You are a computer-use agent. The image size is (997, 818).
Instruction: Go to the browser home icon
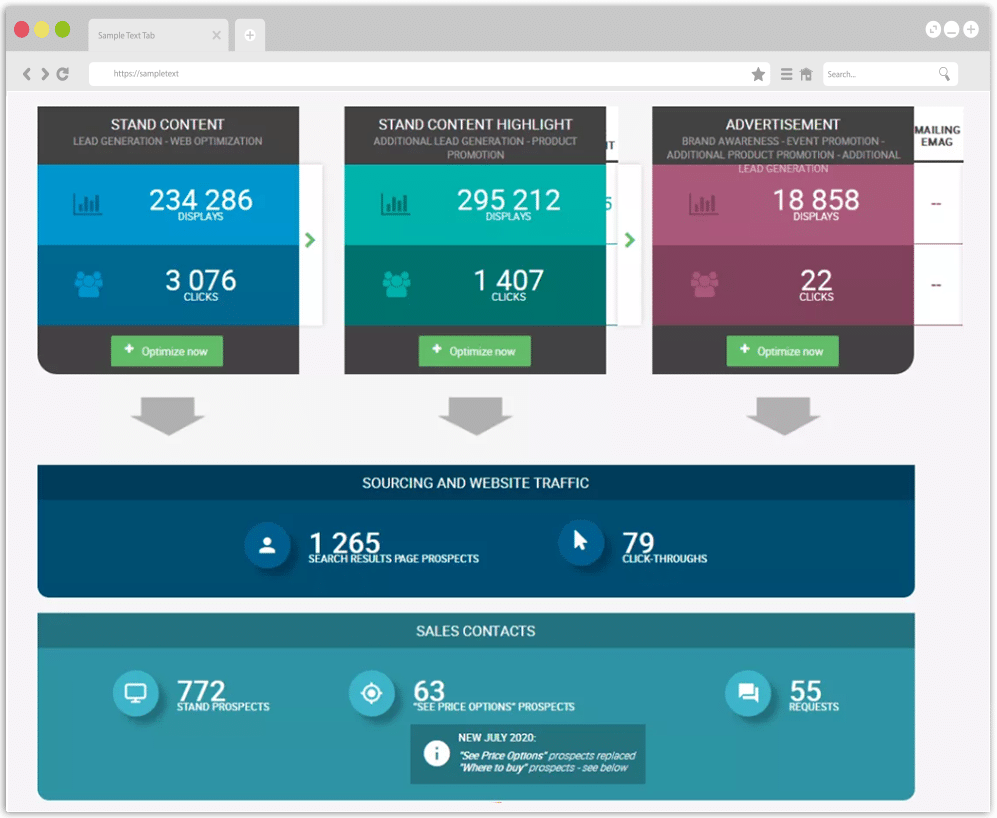(x=805, y=74)
